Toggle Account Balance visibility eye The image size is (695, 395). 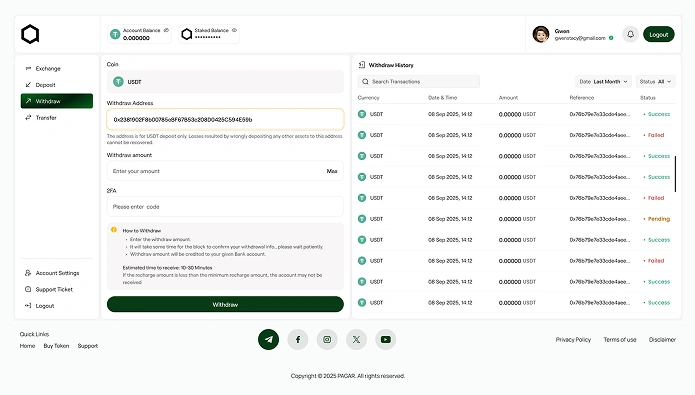[x=166, y=30]
